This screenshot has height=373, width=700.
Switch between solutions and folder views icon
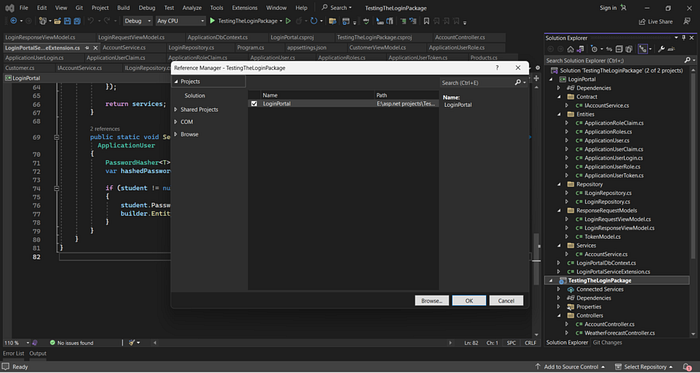tap(580, 49)
